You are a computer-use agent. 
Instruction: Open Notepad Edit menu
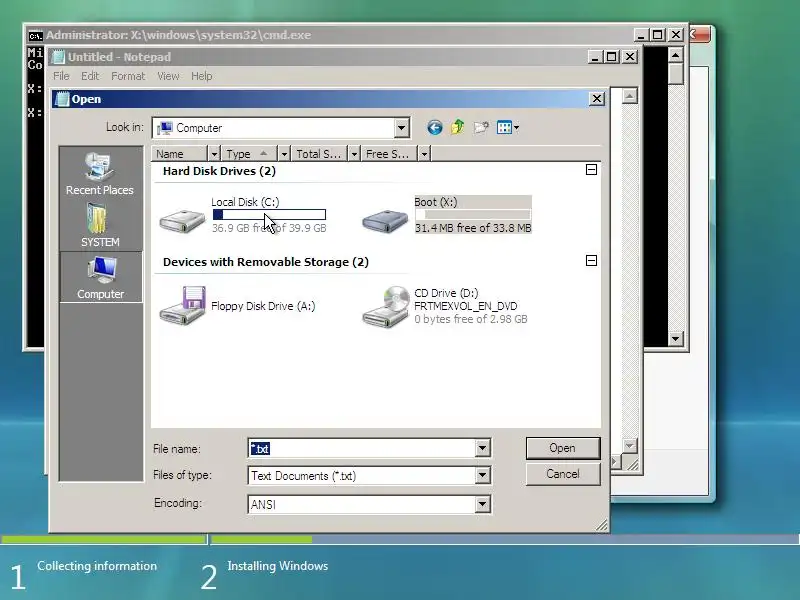90,76
